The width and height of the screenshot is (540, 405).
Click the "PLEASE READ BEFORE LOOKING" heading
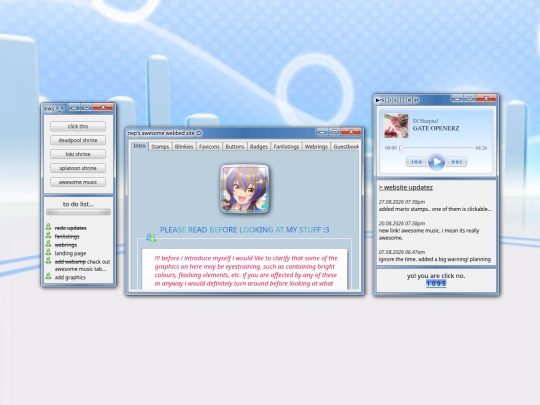pos(245,230)
